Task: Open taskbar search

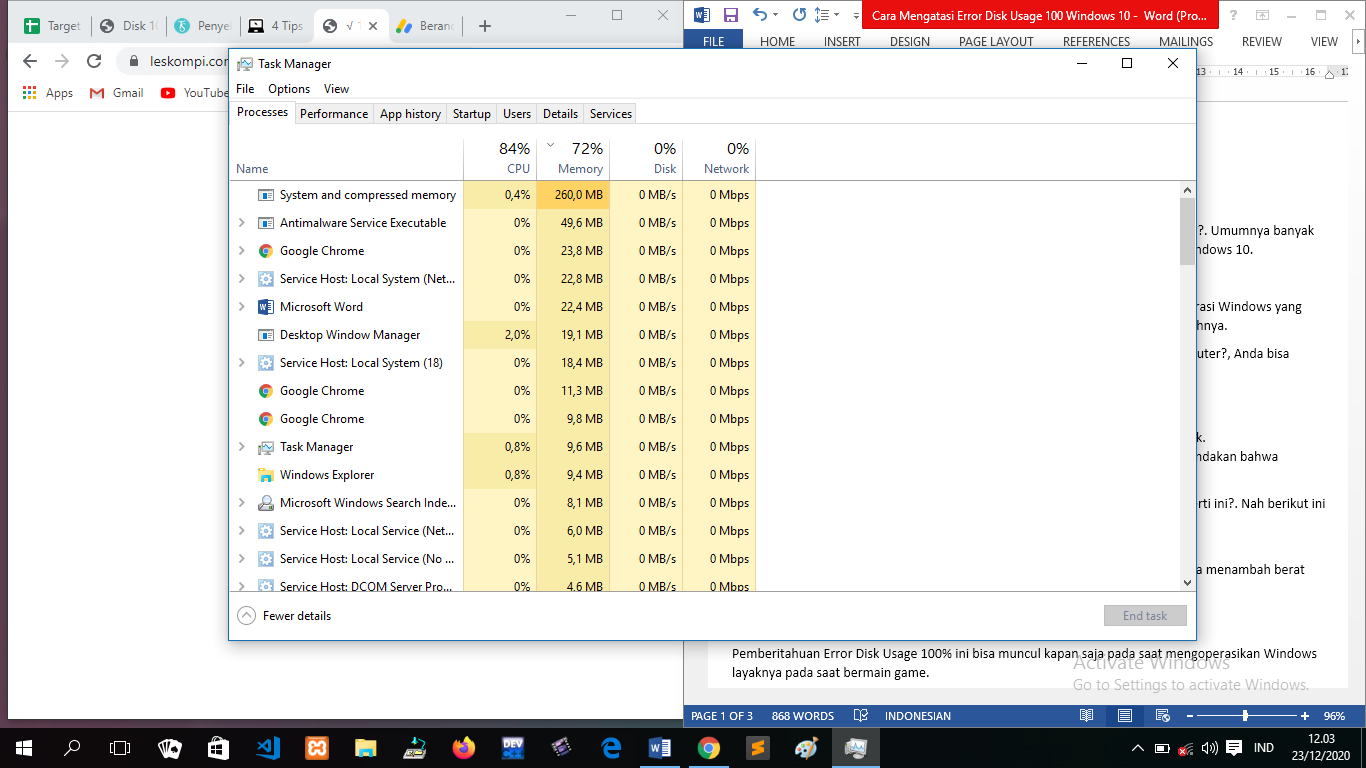Action: pyautogui.click(x=72, y=747)
